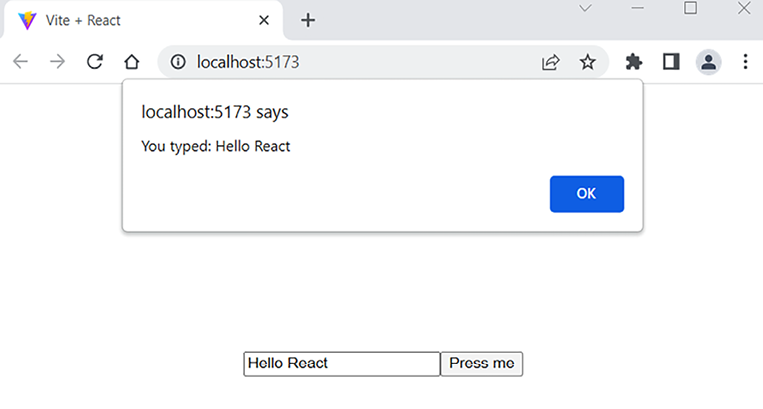Minimize the browser window

point(638,9)
